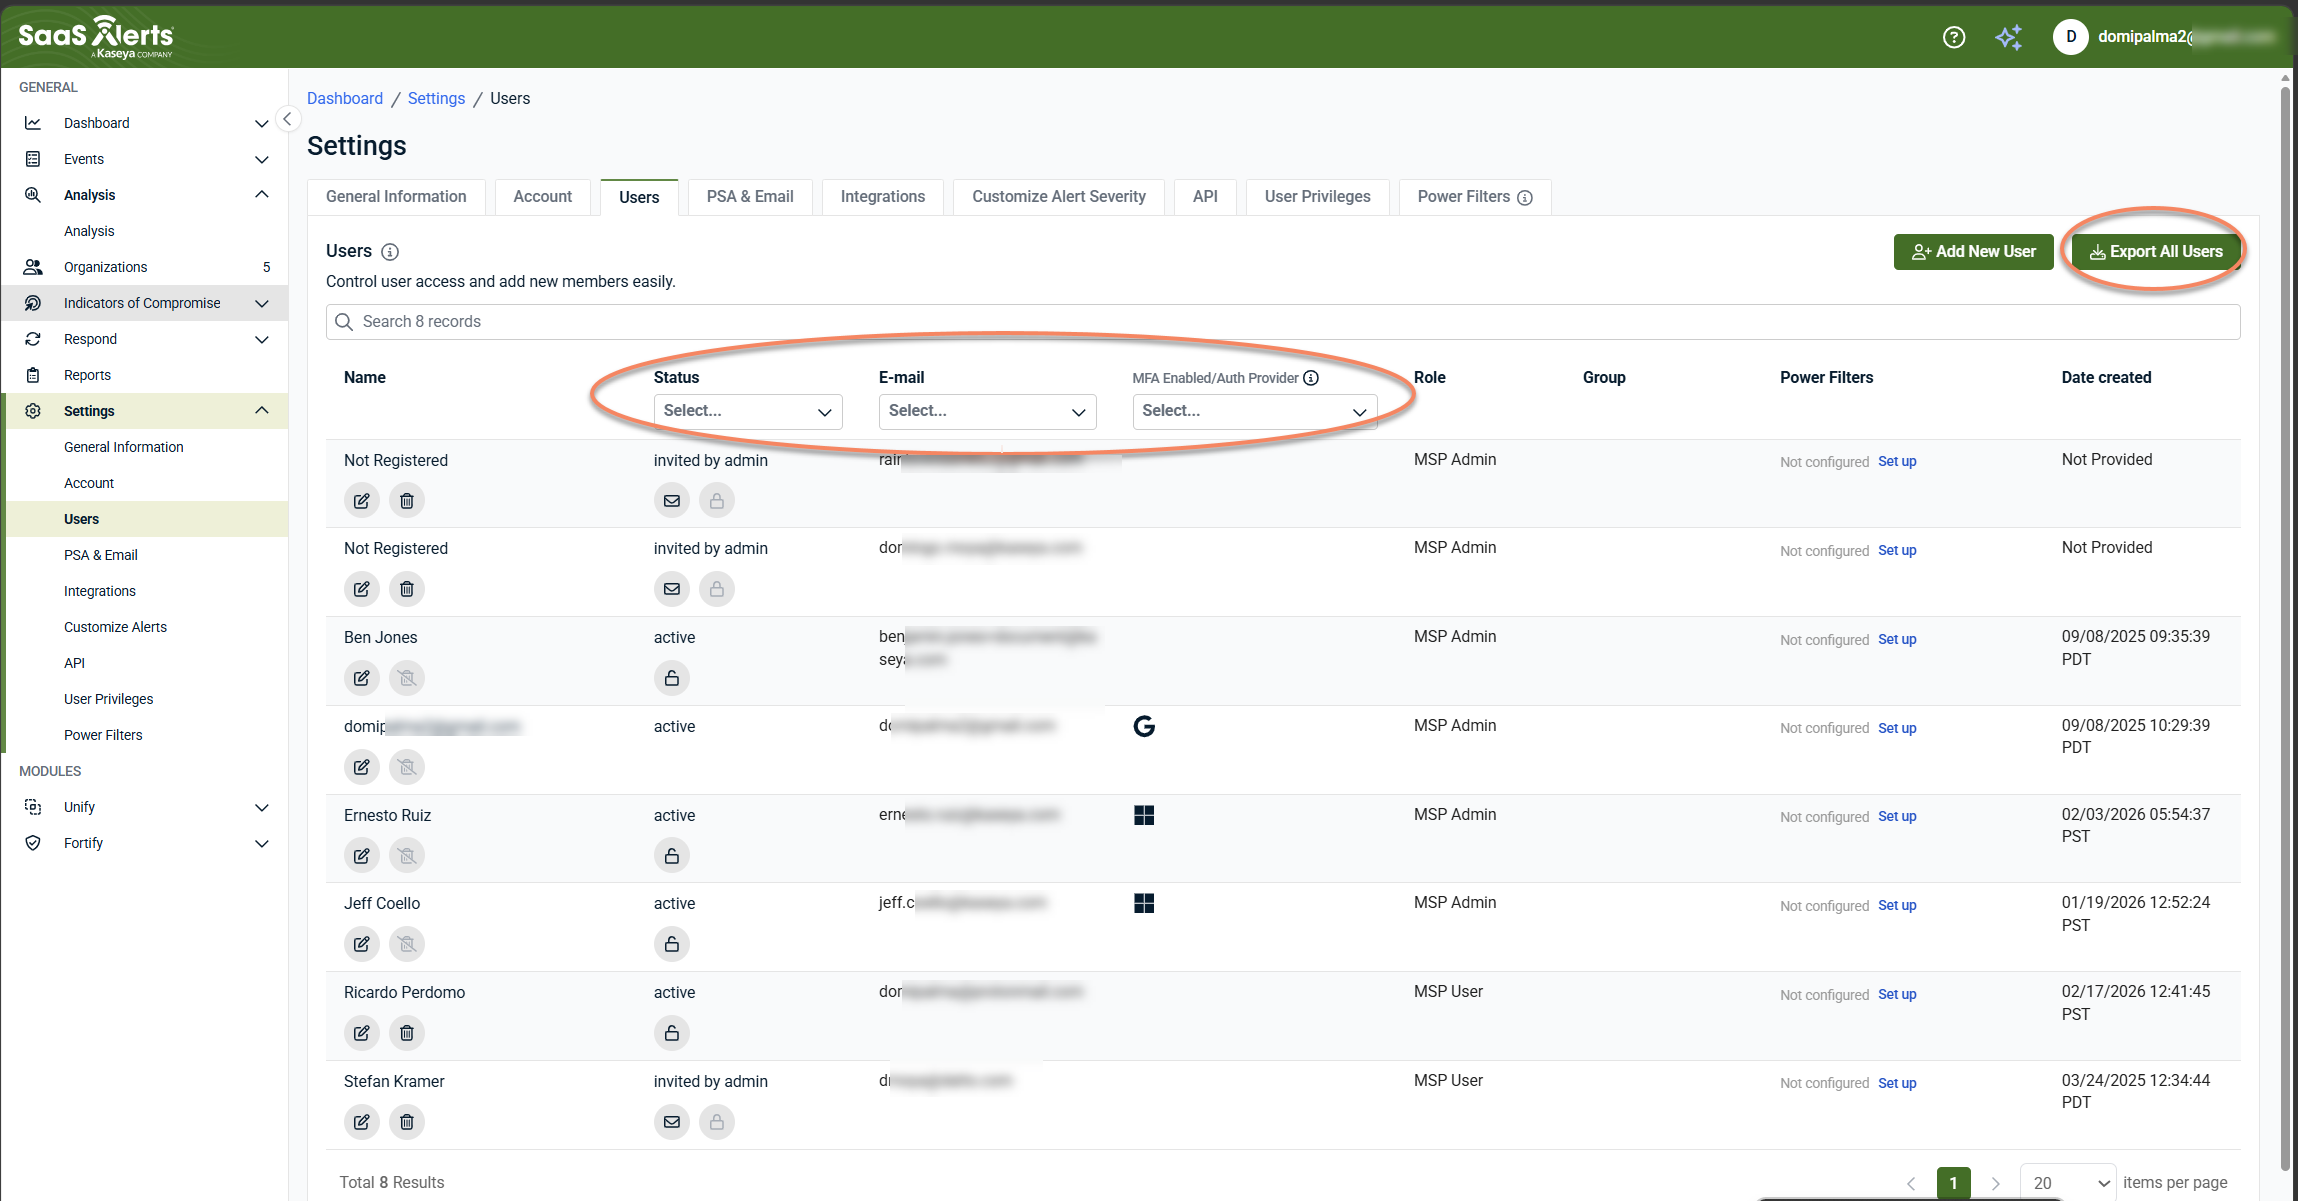Expand the Dashboard sidebar section
This screenshot has height=1201, width=2298.
coord(261,123)
